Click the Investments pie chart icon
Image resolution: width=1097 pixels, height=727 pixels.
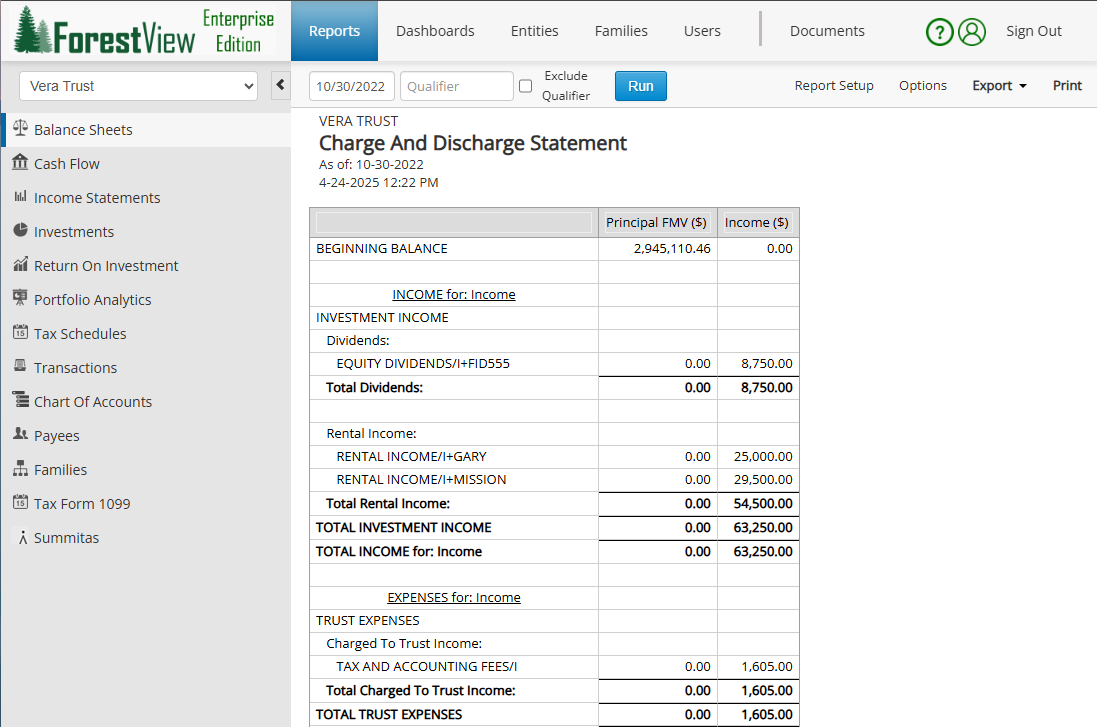(x=20, y=231)
